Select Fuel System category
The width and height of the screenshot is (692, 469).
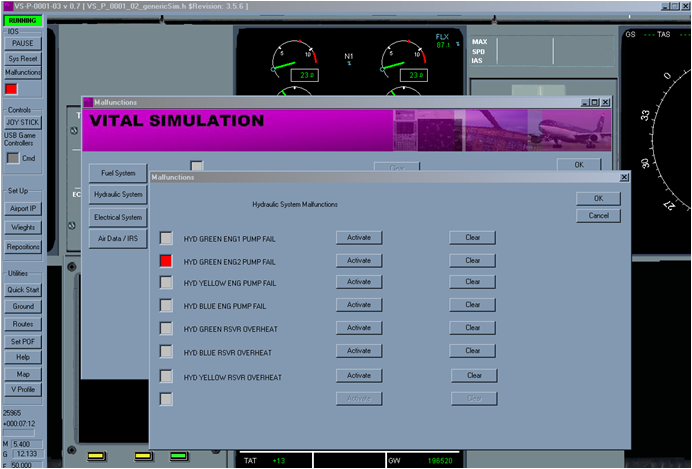[118, 173]
